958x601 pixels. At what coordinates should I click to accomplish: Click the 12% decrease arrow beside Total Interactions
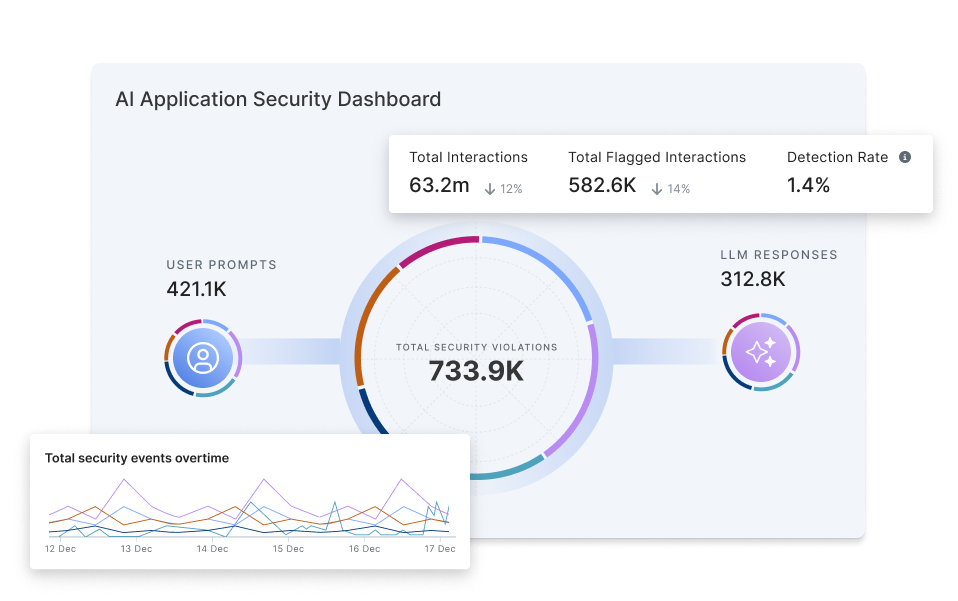pos(488,188)
